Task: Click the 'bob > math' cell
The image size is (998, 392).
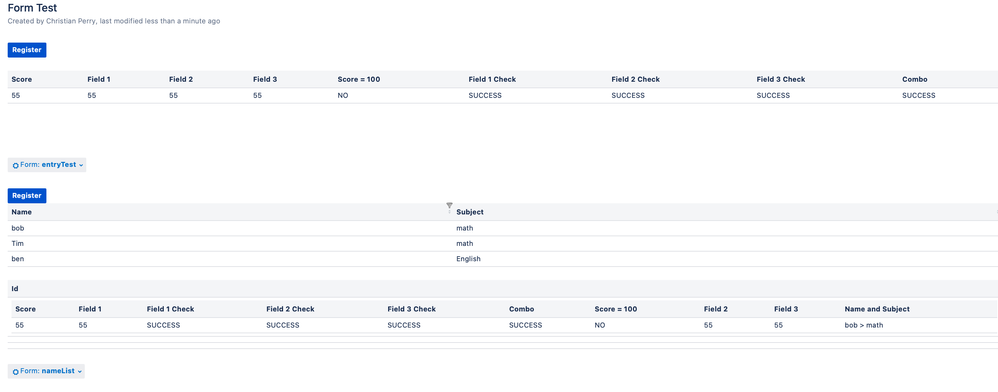Action: coord(864,325)
